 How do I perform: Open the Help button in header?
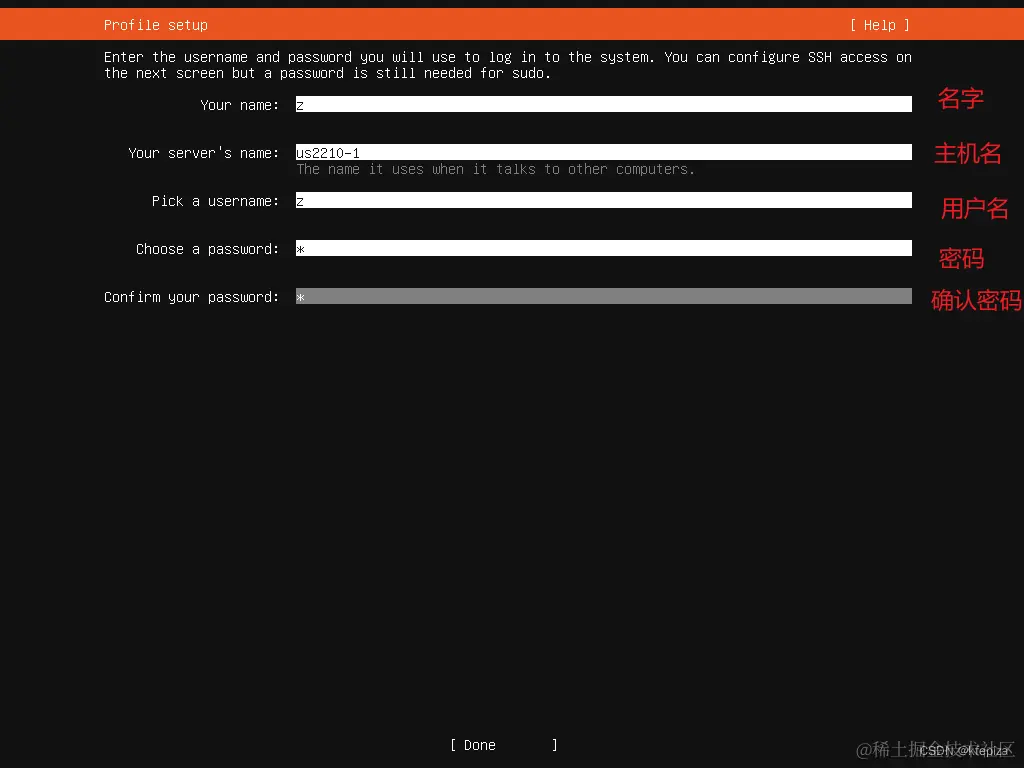pyautogui.click(x=880, y=25)
